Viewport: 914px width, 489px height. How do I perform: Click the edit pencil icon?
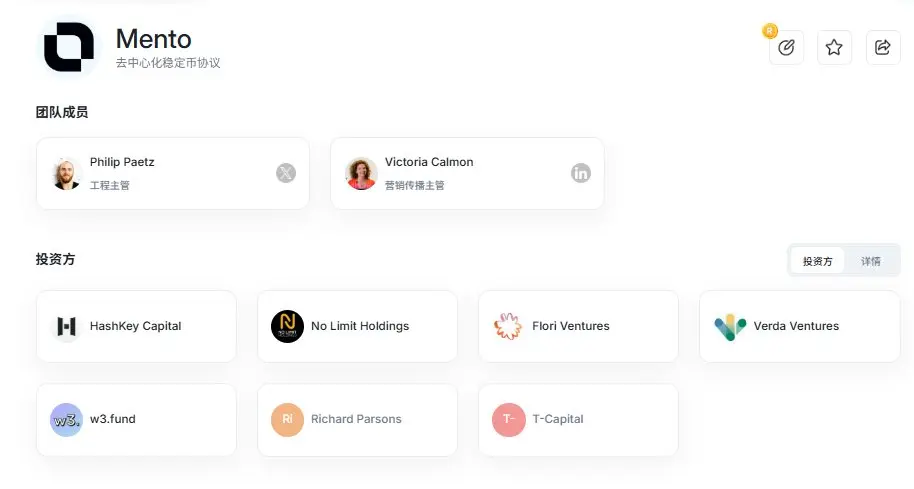tap(786, 47)
